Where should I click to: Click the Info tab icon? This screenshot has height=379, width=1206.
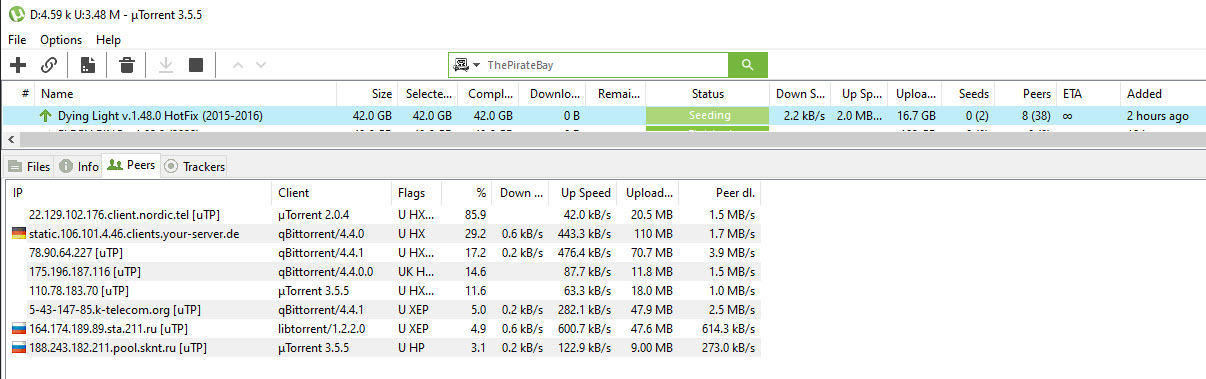[66, 167]
